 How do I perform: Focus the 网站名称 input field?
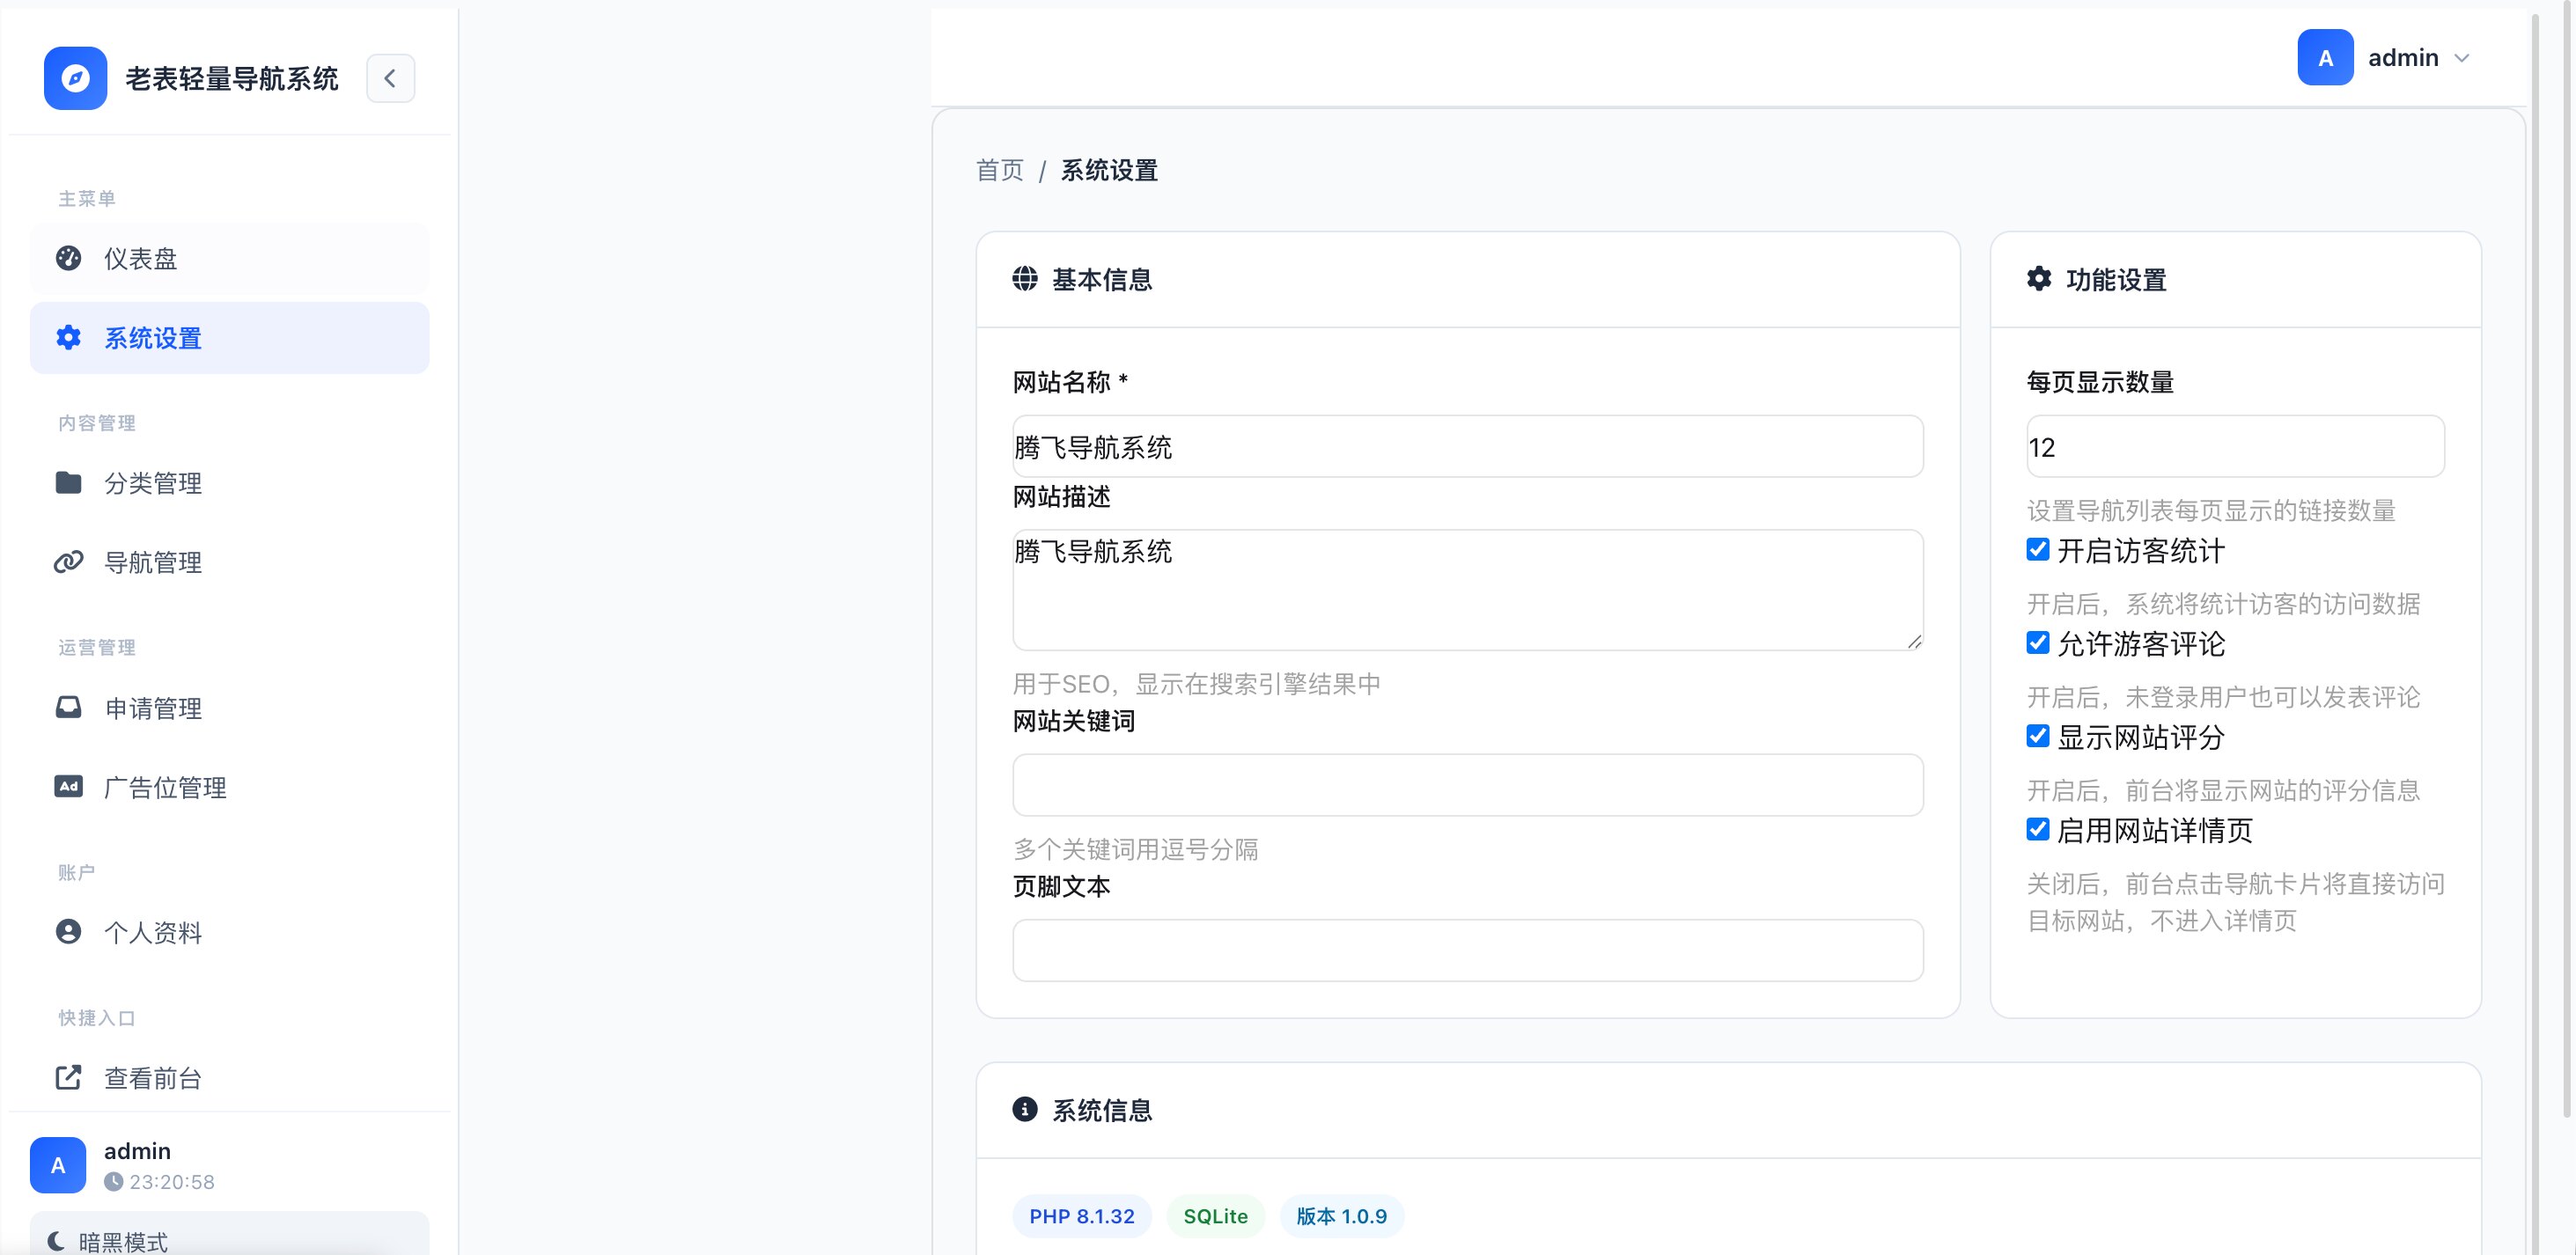[x=1467, y=446]
